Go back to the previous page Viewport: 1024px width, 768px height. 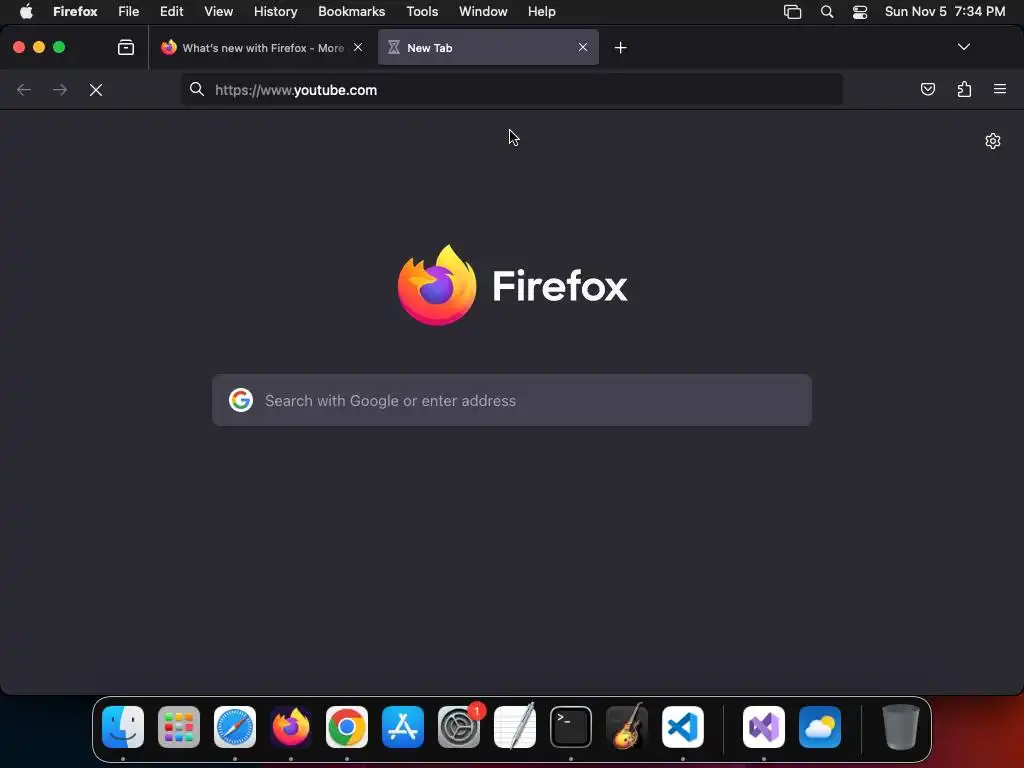(24, 90)
